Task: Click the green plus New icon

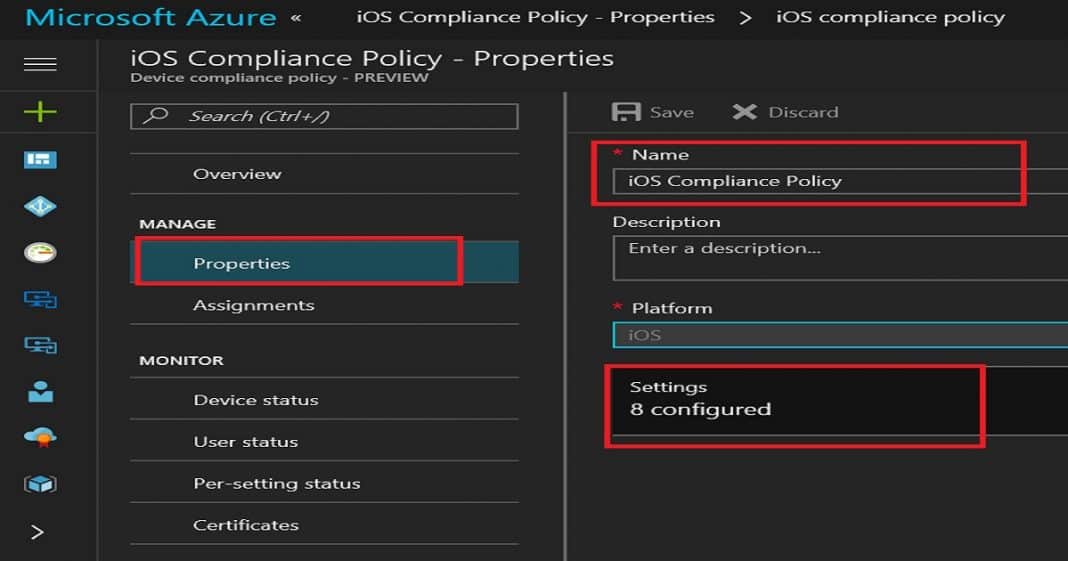Action: click(x=40, y=111)
